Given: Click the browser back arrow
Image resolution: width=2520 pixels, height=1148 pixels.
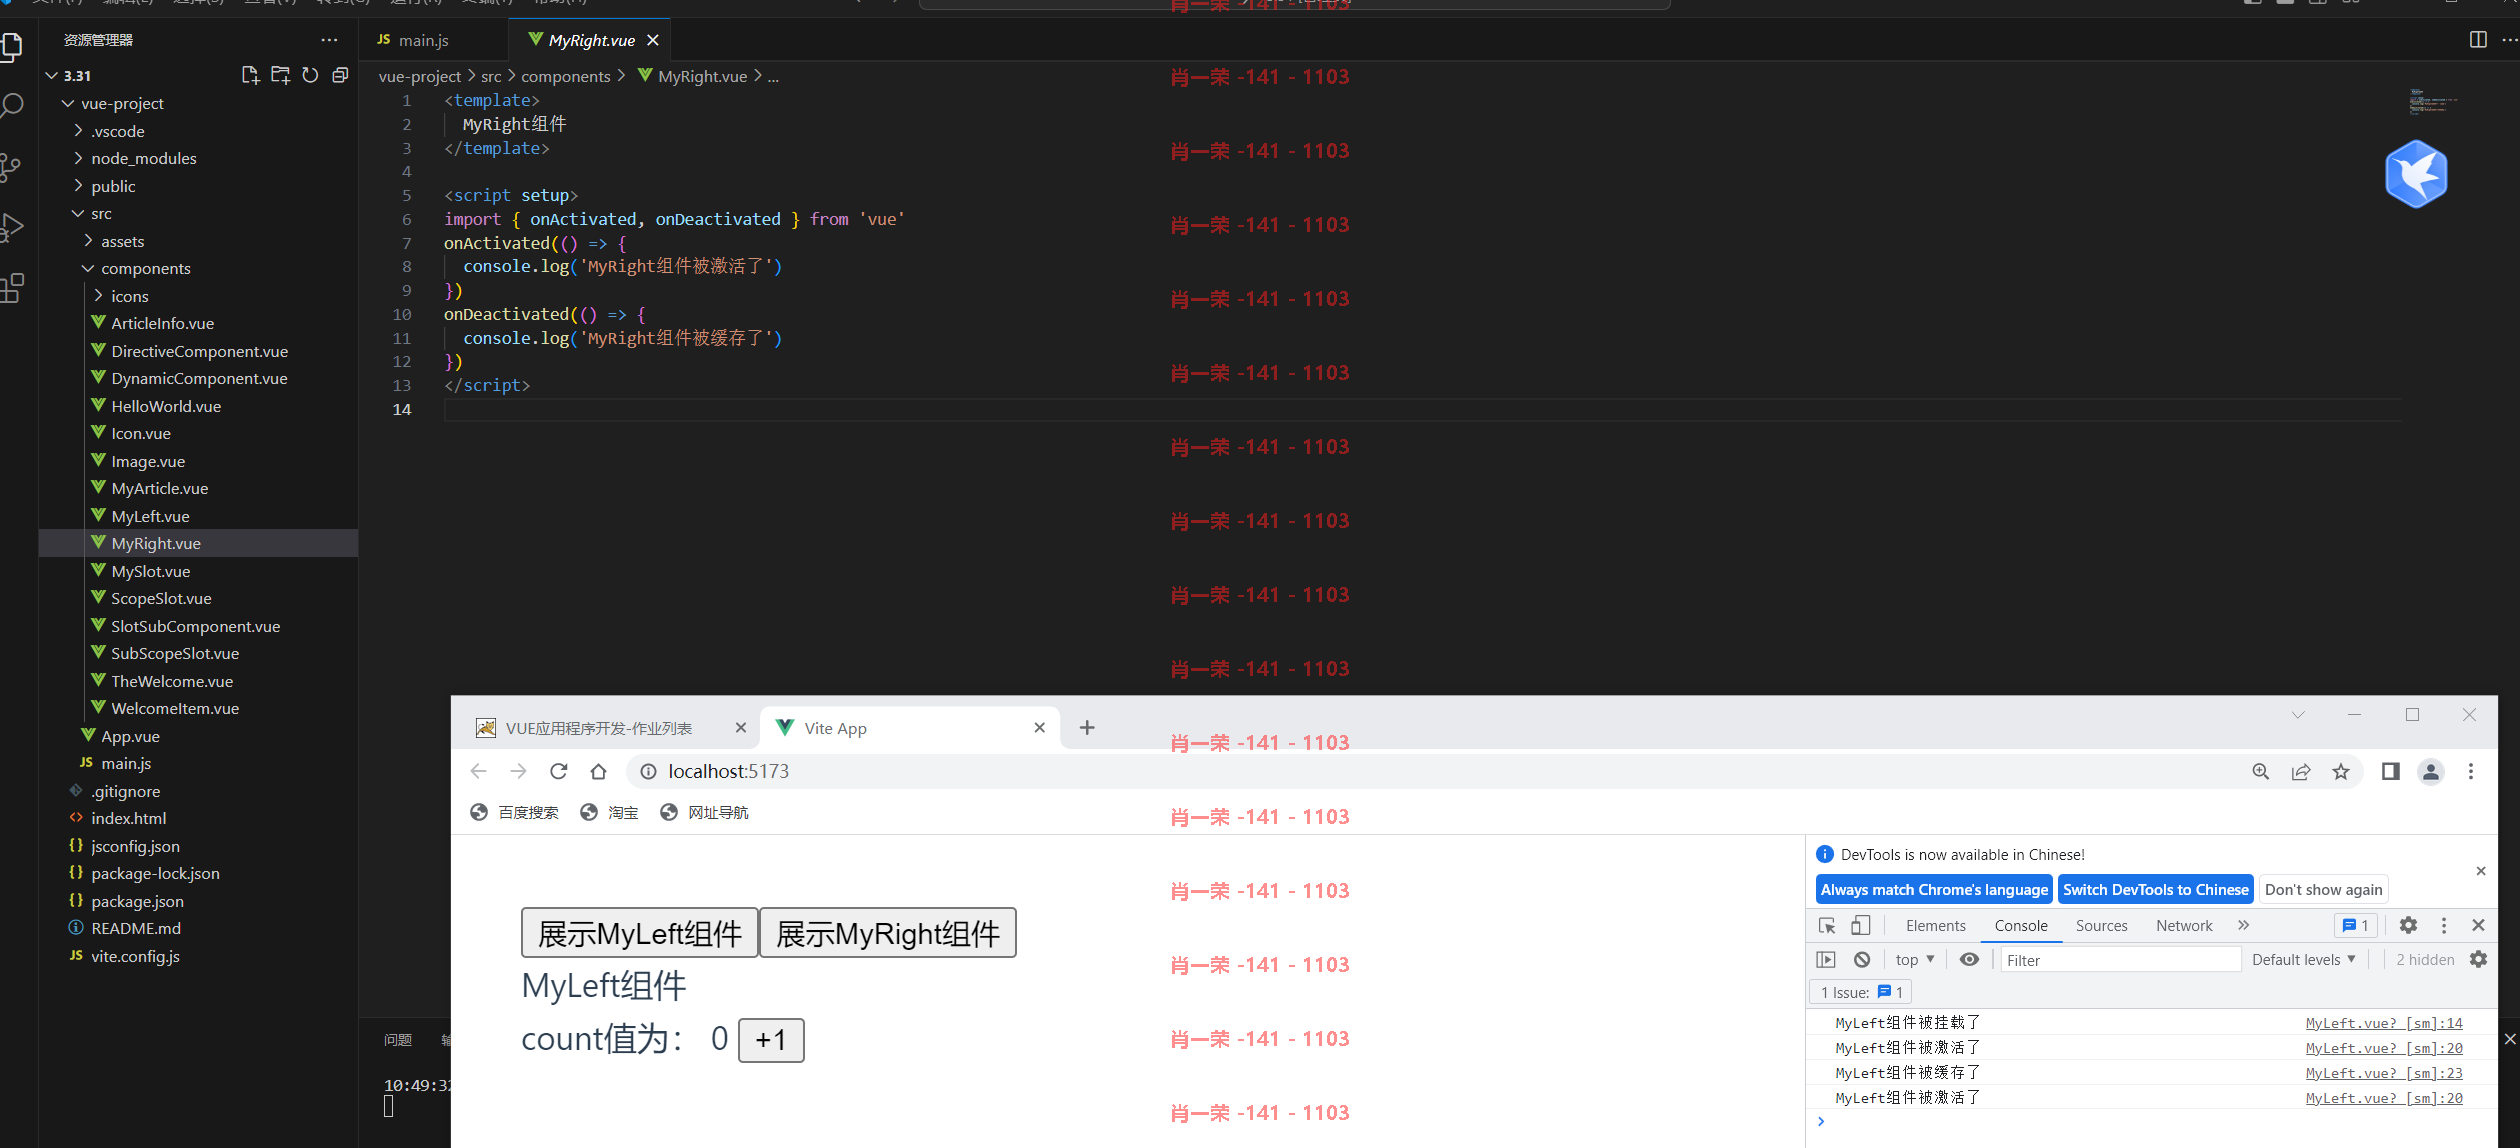Looking at the screenshot, I should pos(478,771).
